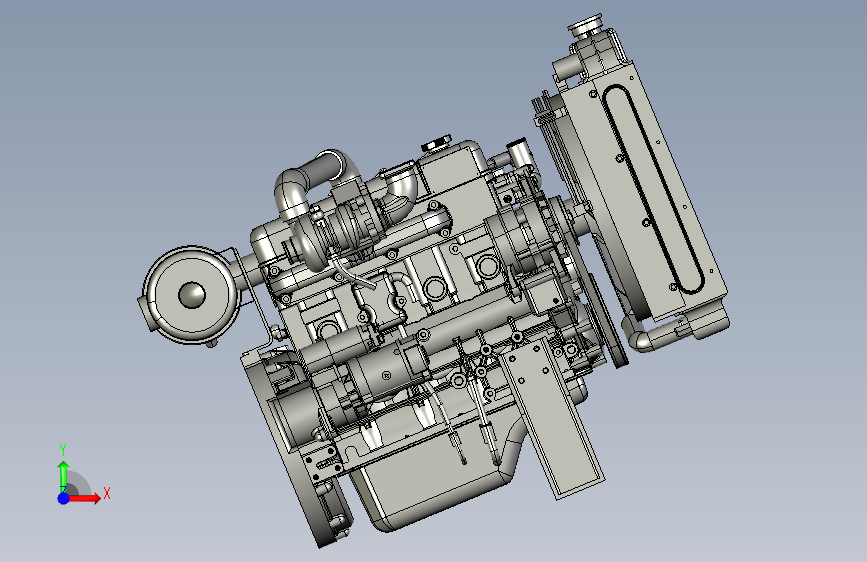The image size is (867, 562).
Task: Click the blue Z axis origin ball
Action: click(64, 498)
